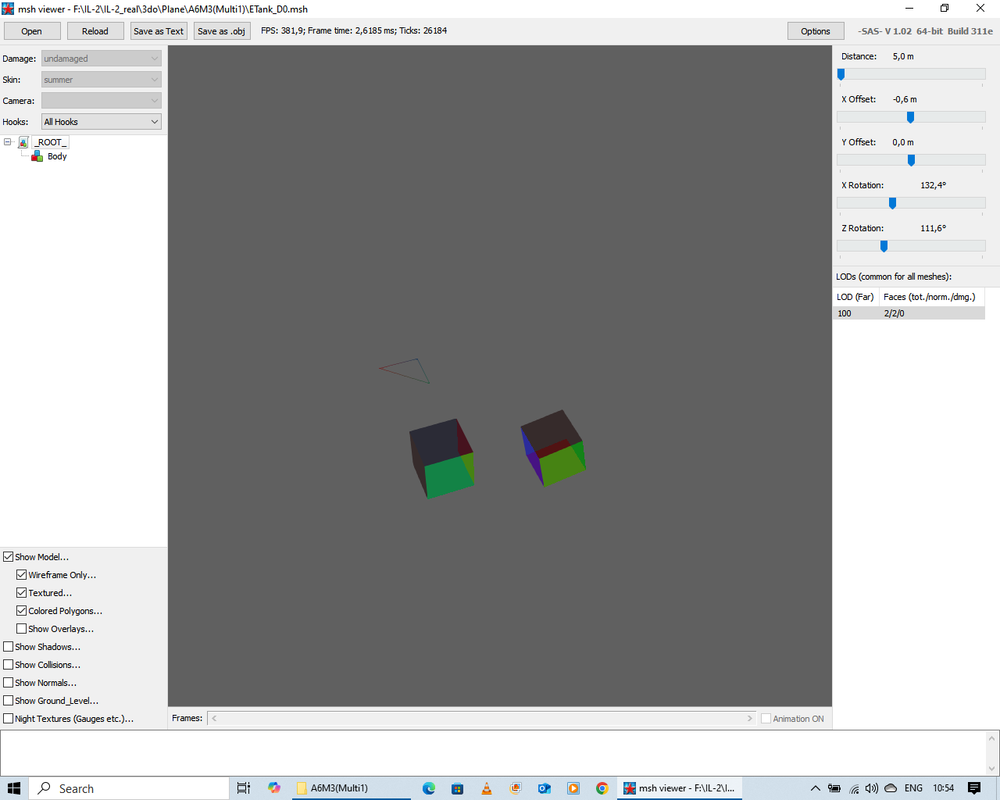Open the Options dialog
The height and width of the screenshot is (800, 1000).
pyautogui.click(x=816, y=31)
